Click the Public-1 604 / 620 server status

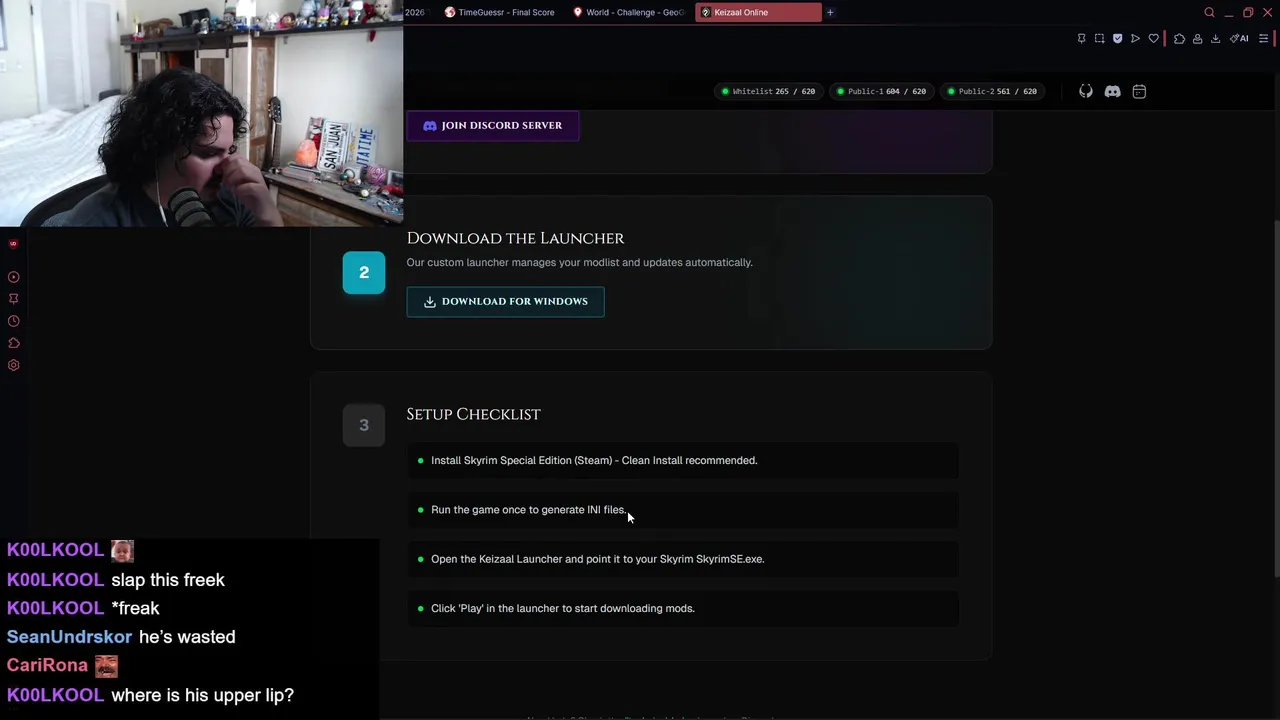click(881, 91)
